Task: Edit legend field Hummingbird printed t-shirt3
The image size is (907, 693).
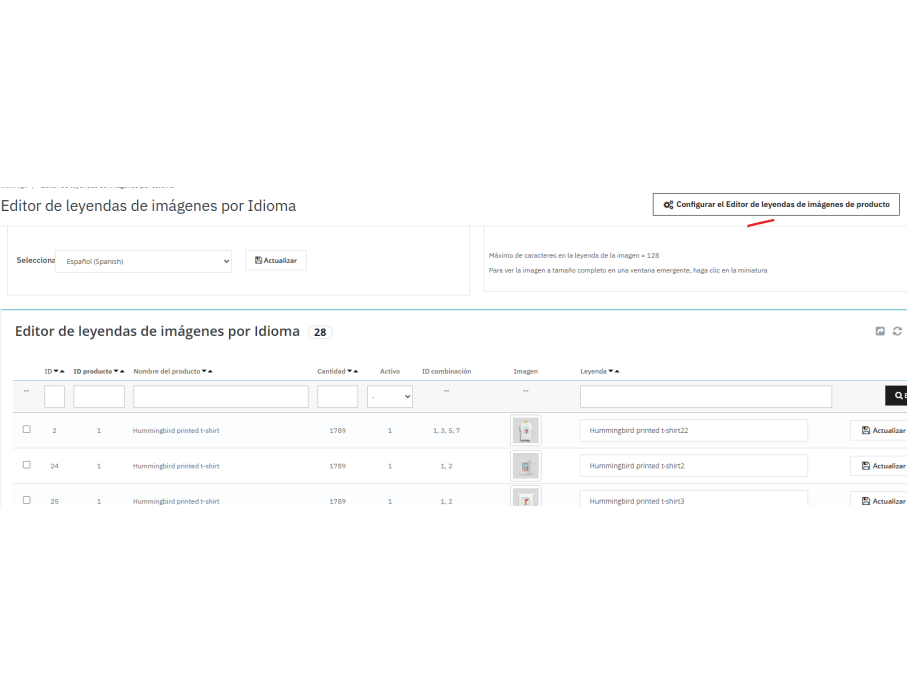Action: [x=694, y=499]
